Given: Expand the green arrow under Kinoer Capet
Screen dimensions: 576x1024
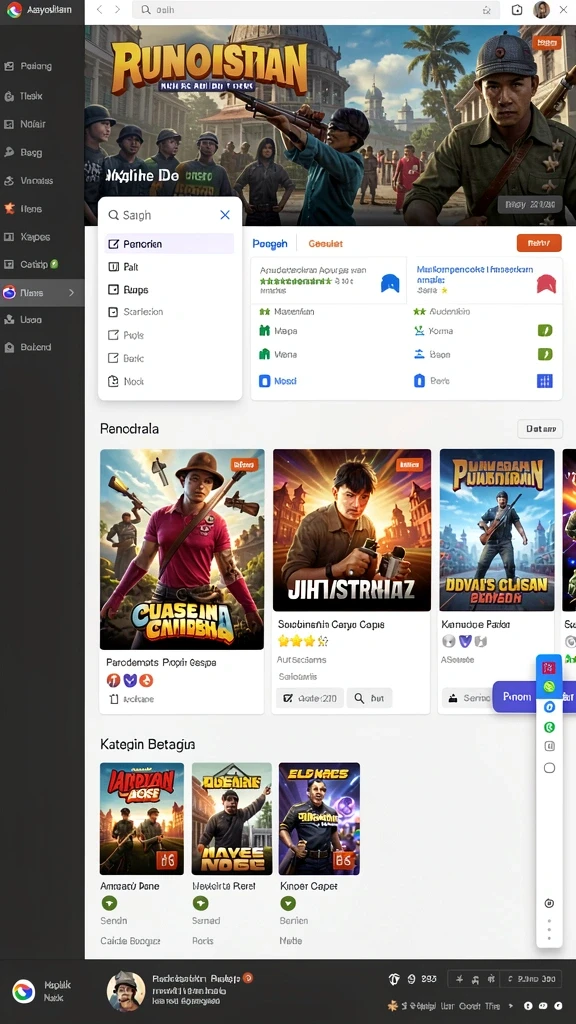Looking at the screenshot, I should [x=288, y=903].
